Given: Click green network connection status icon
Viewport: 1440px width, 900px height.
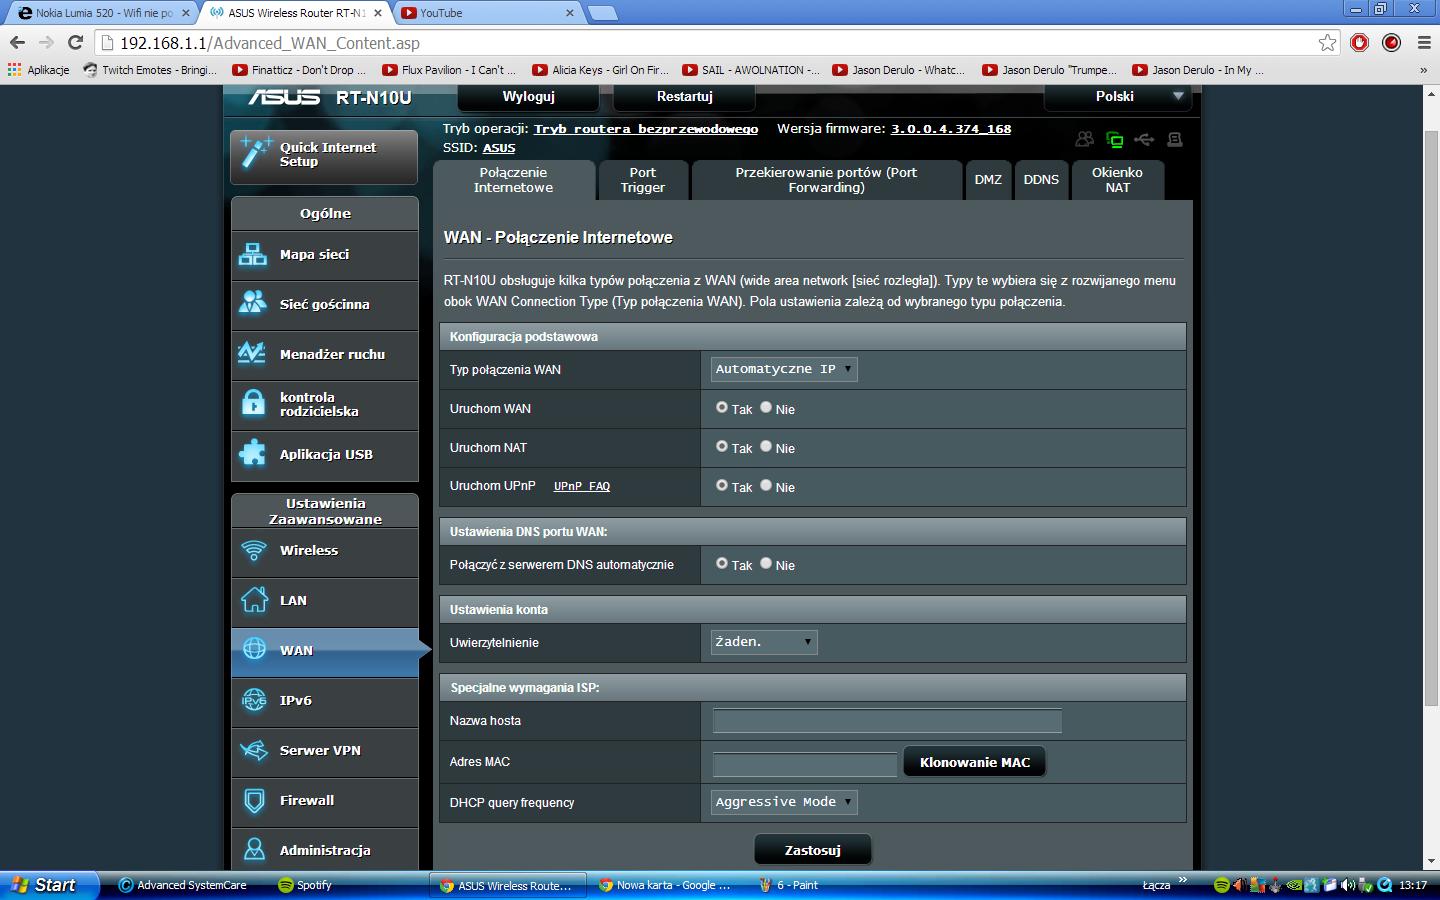Looking at the screenshot, I should coord(1114,140).
